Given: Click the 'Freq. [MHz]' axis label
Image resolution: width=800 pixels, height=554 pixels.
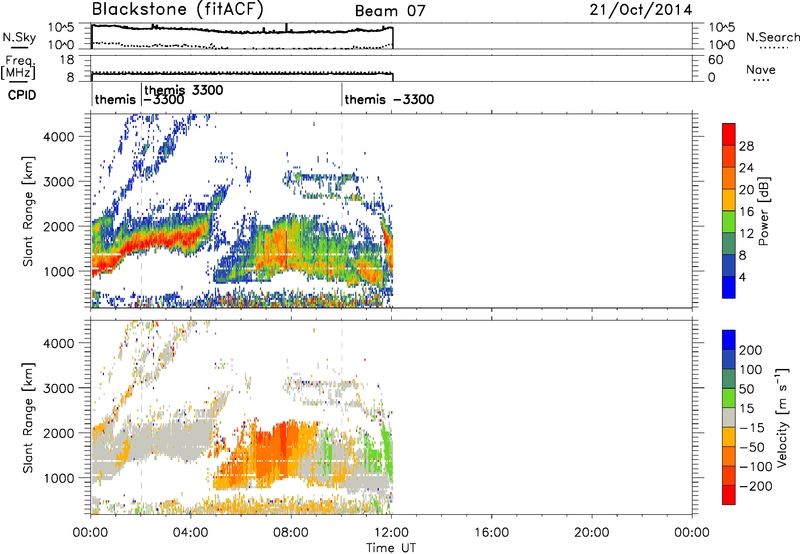Looking at the screenshot, I should (19, 67).
